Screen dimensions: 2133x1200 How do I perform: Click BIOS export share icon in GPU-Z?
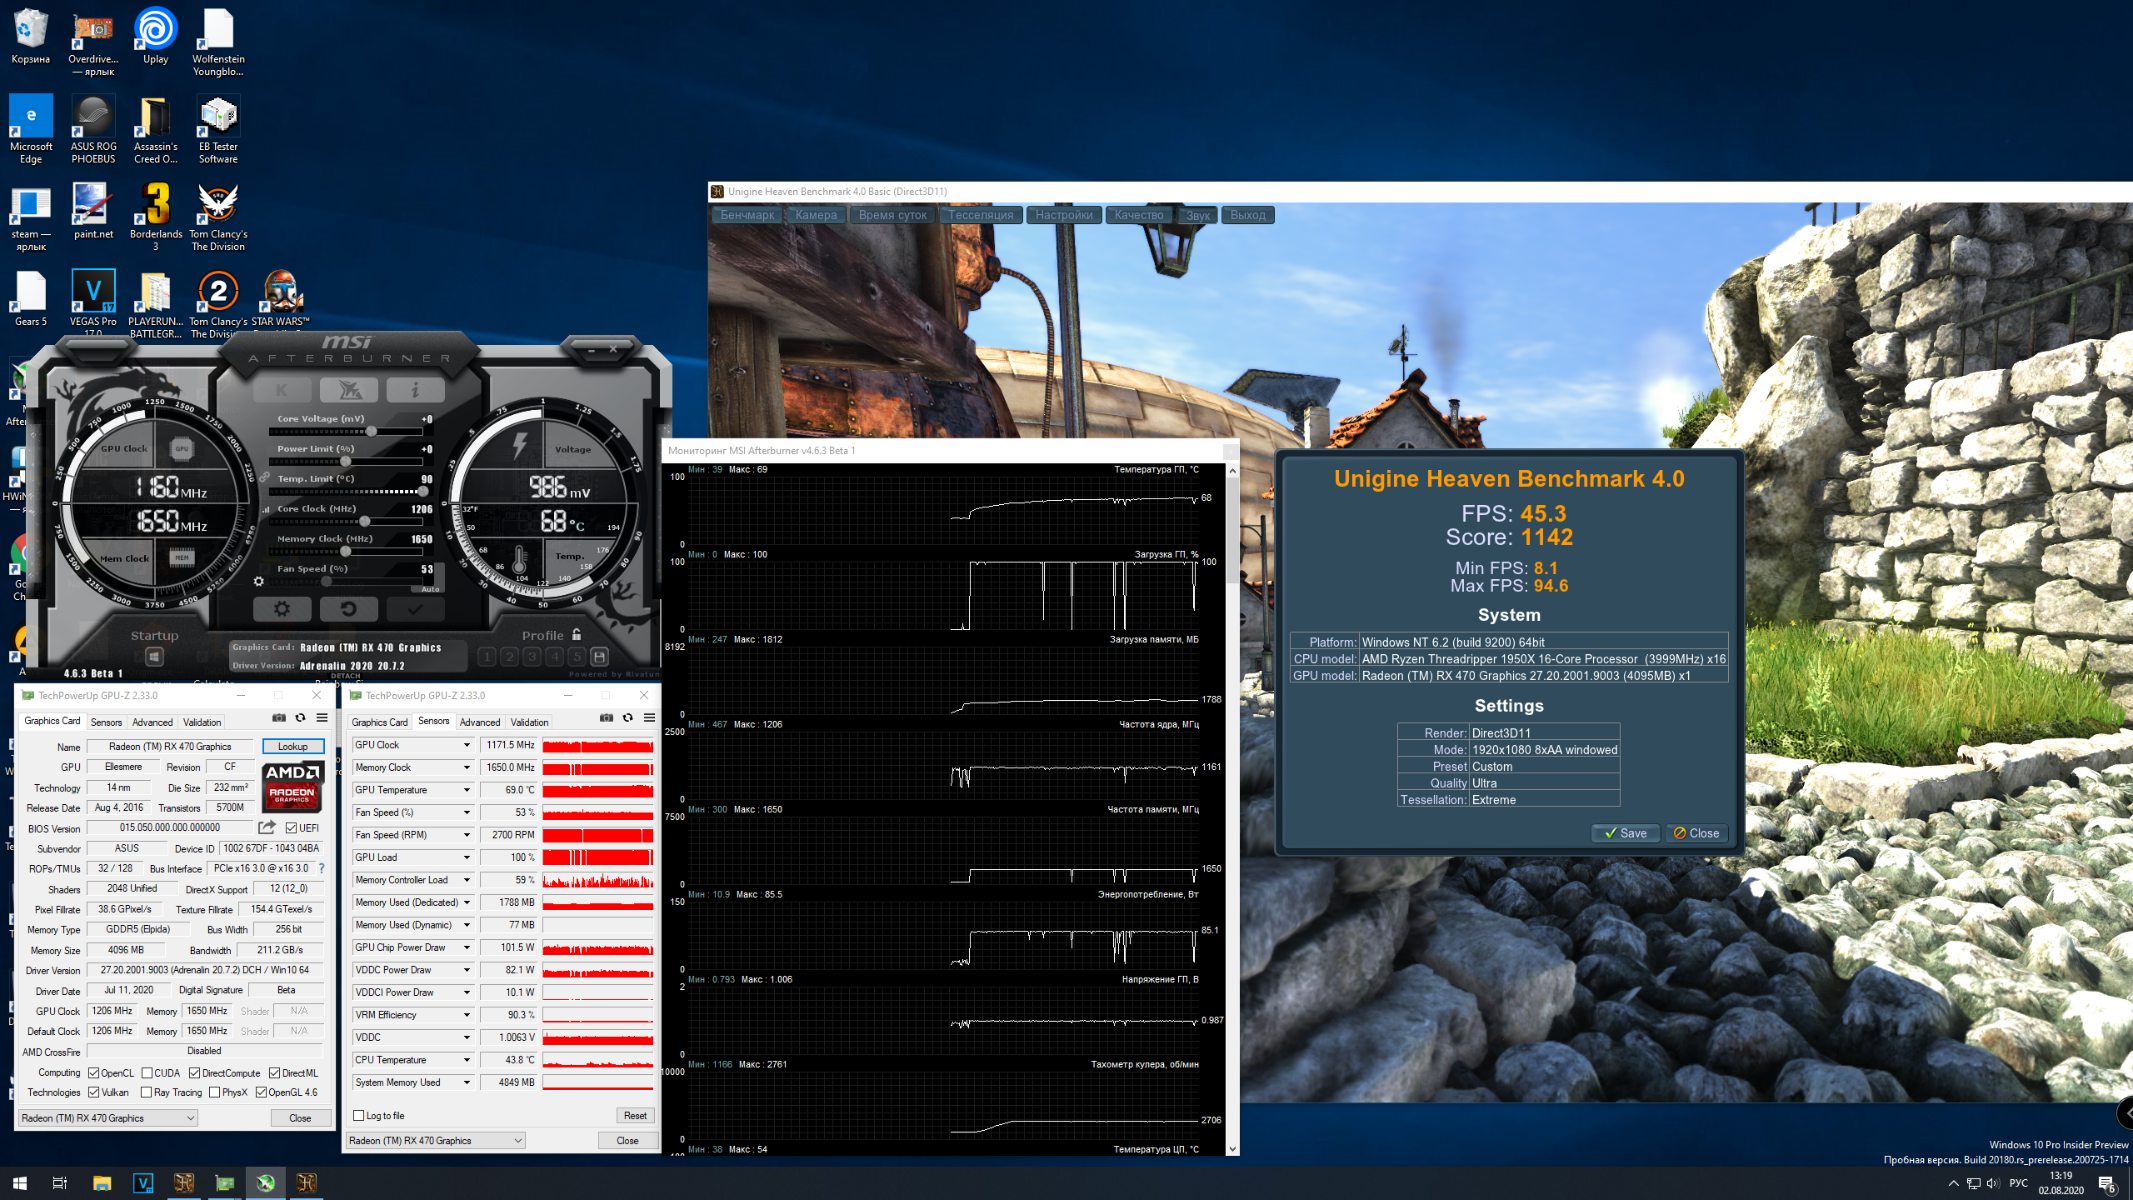(x=267, y=828)
